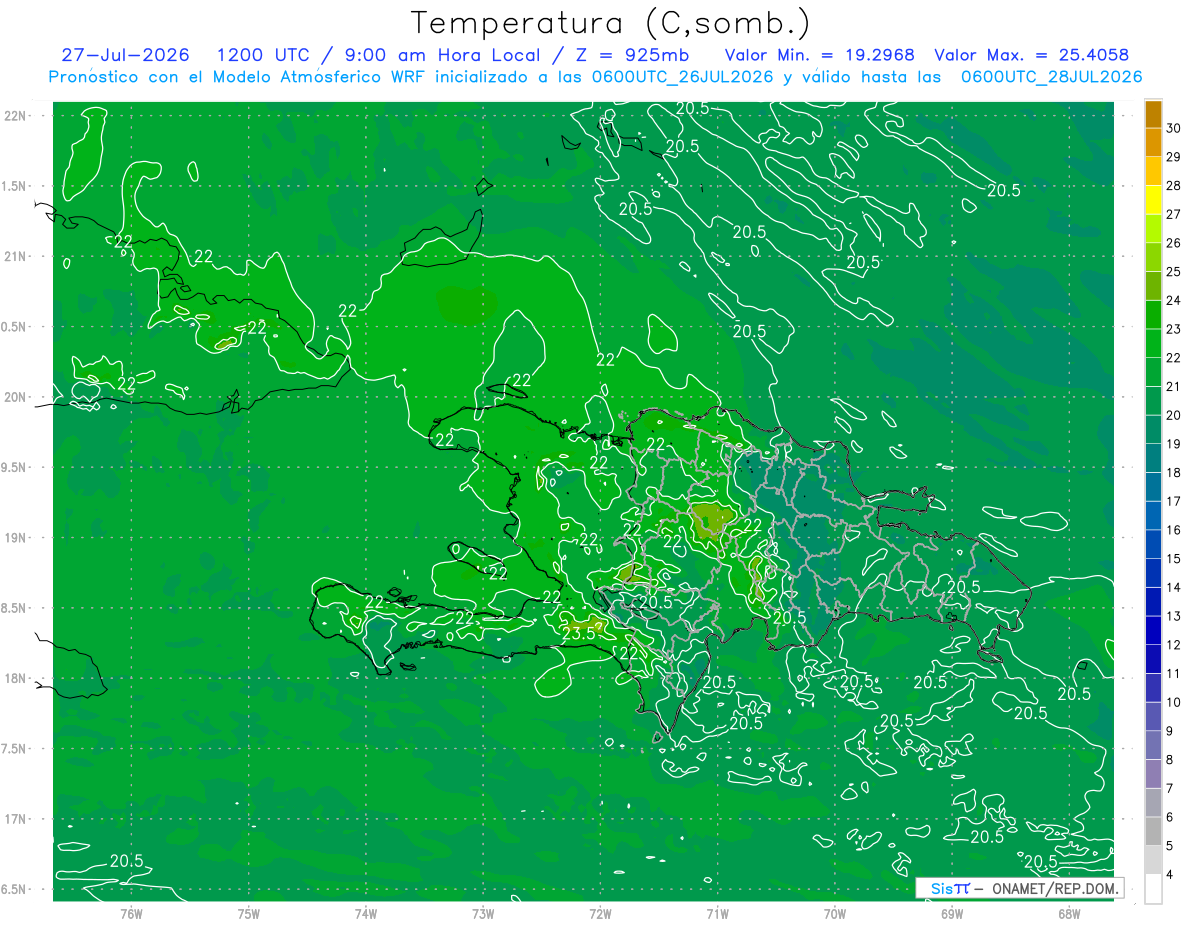Viewport: 1200px width, 927px height.
Task: Click the "69W" longitude axis label
Action: [952, 914]
